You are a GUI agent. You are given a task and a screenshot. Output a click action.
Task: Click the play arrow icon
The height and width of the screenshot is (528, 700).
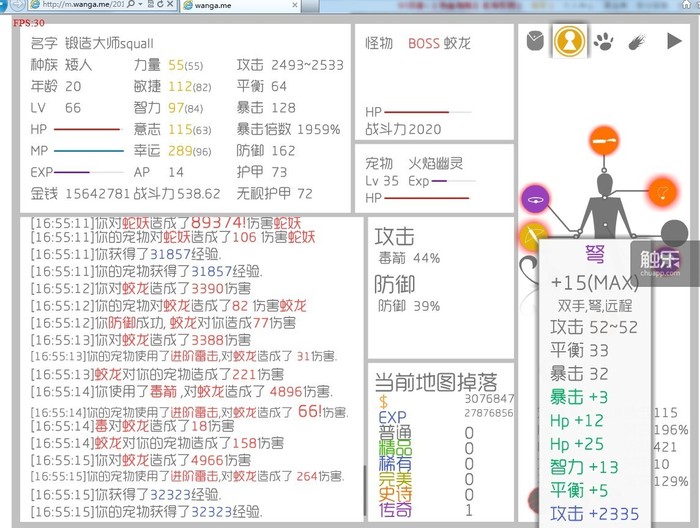674,41
